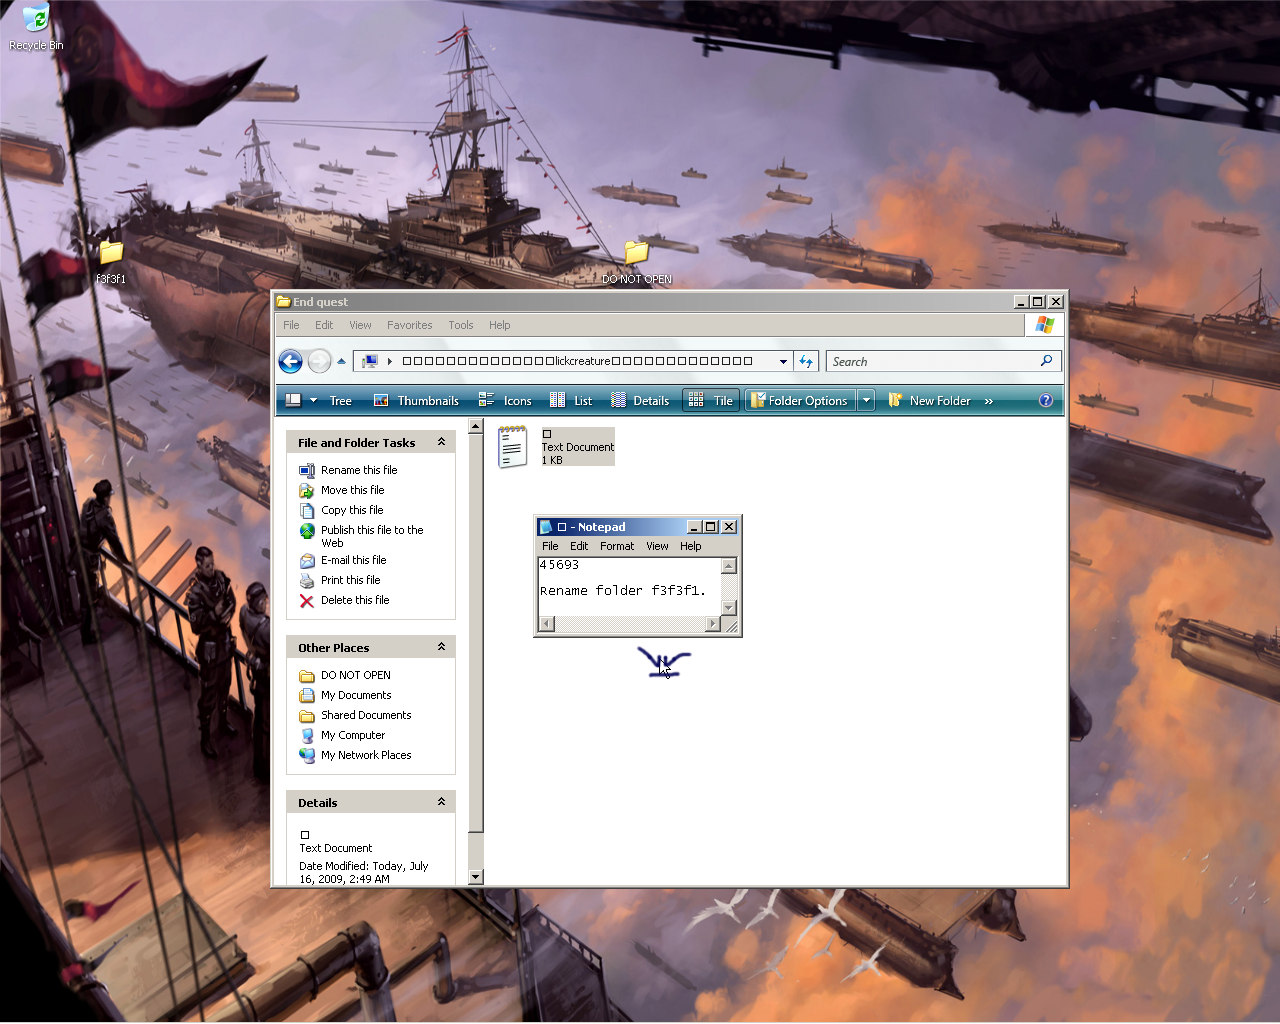Image resolution: width=1280 pixels, height=1024 pixels.
Task: Open the Help question mark icon
Action: tap(1045, 401)
